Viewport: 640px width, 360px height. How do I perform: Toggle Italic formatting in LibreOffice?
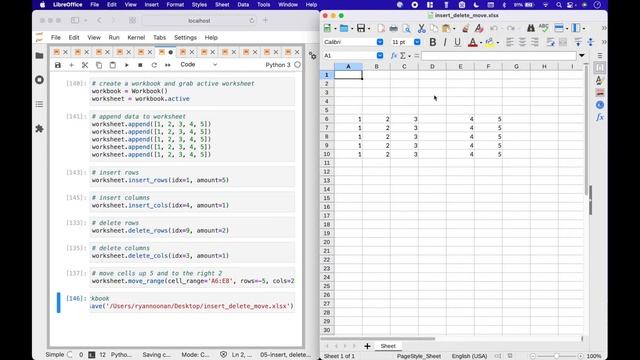click(445, 42)
